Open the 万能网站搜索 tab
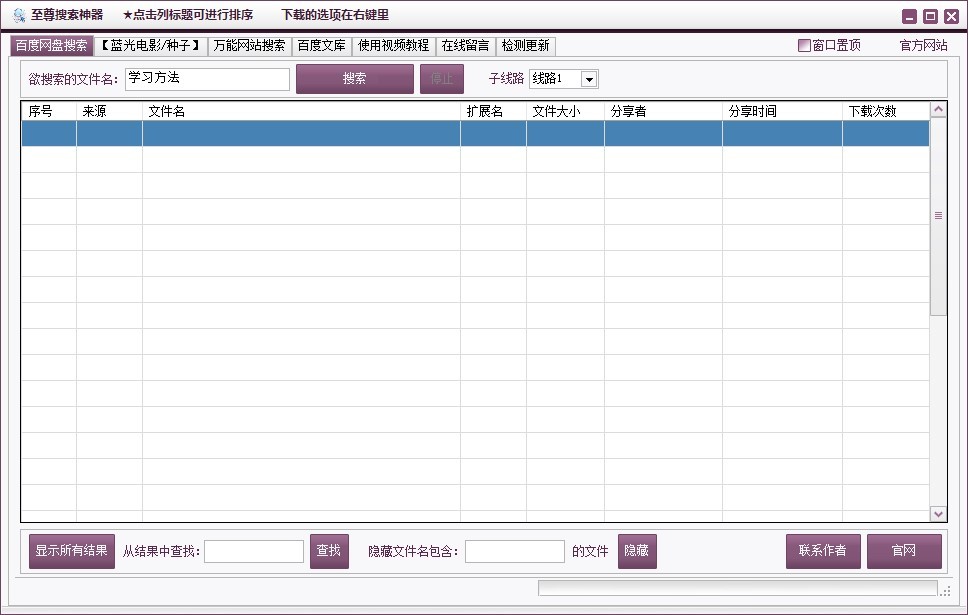 point(250,46)
